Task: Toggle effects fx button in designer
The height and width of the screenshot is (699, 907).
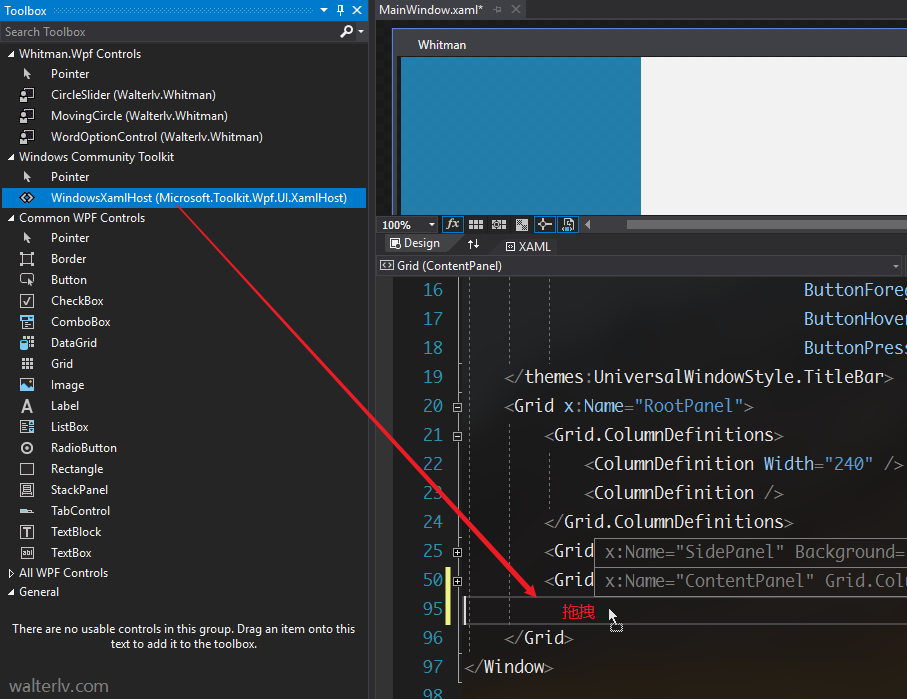Action: pyautogui.click(x=452, y=224)
